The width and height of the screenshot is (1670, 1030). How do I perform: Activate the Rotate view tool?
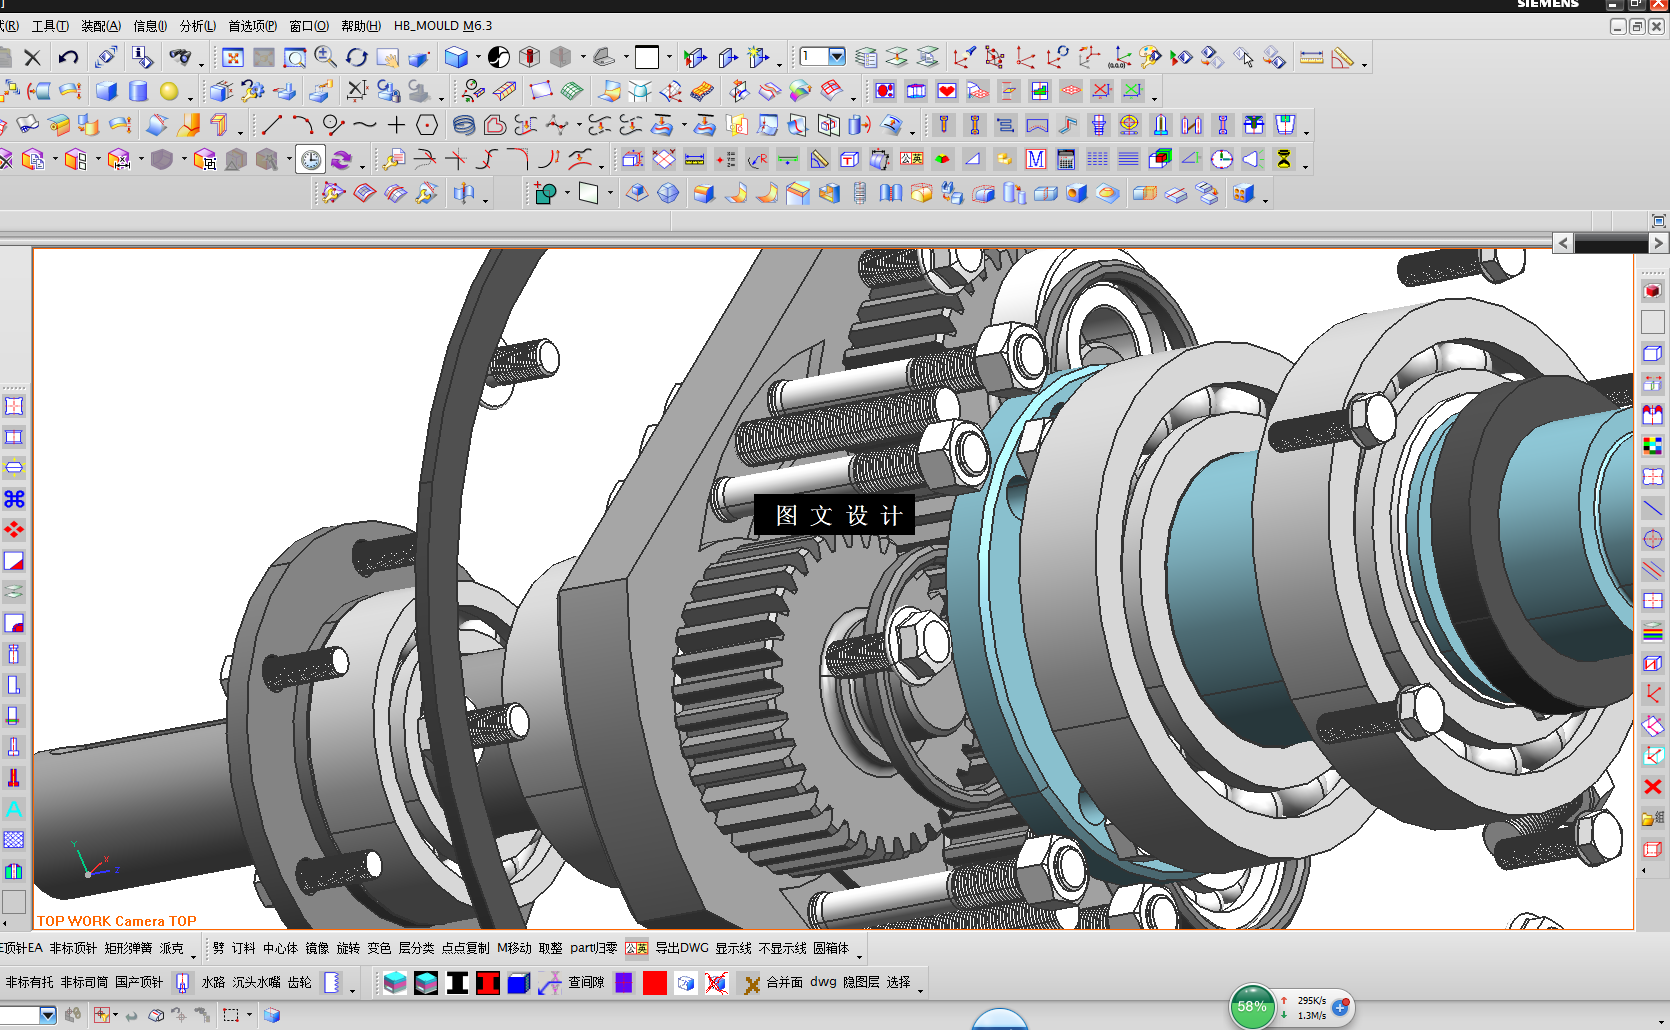pos(357,57)
